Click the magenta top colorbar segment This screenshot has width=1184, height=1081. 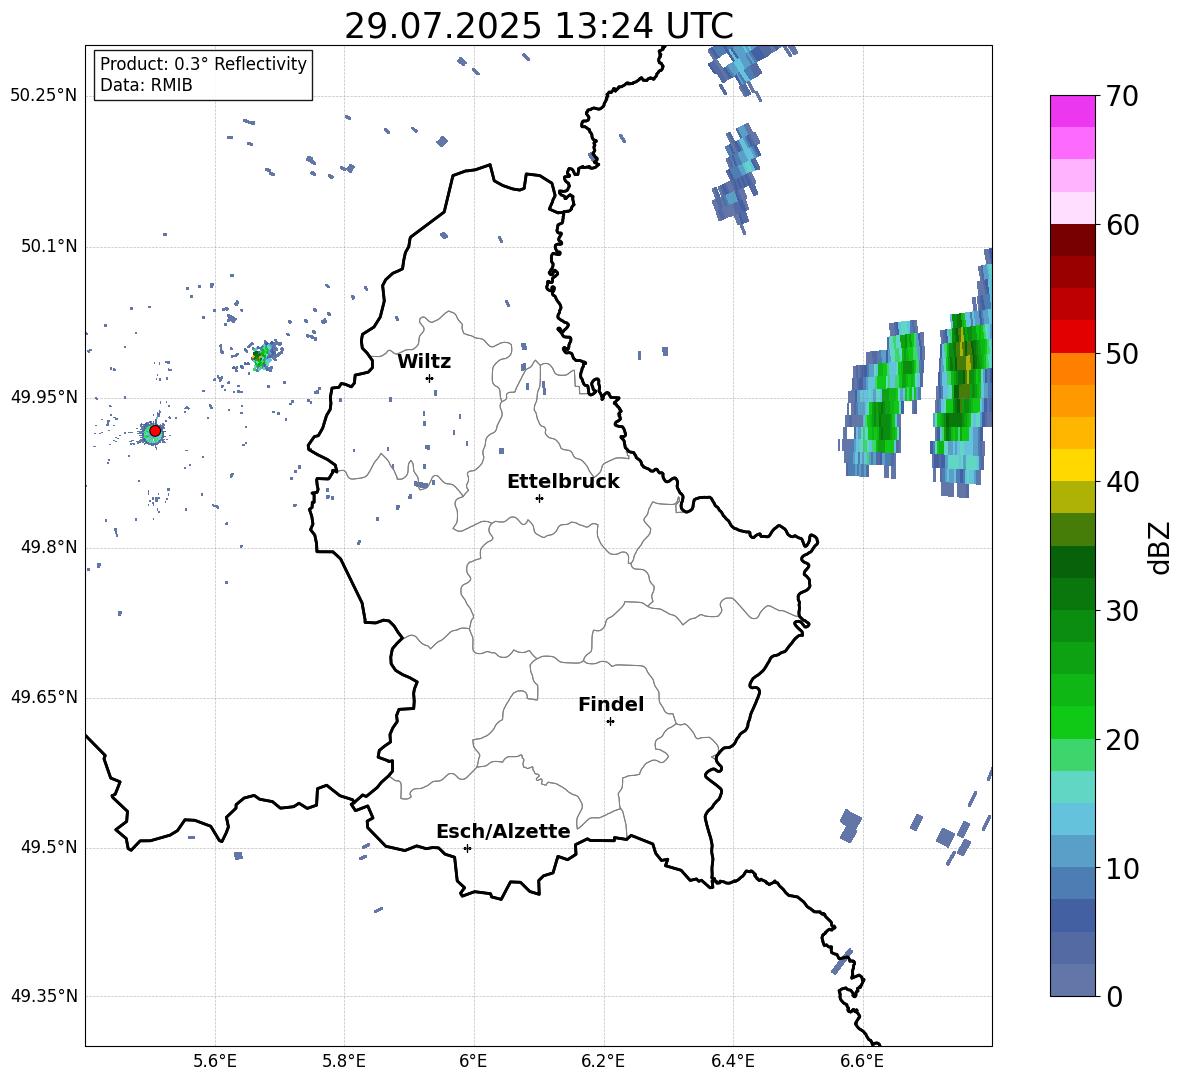tap(1072, 111)
